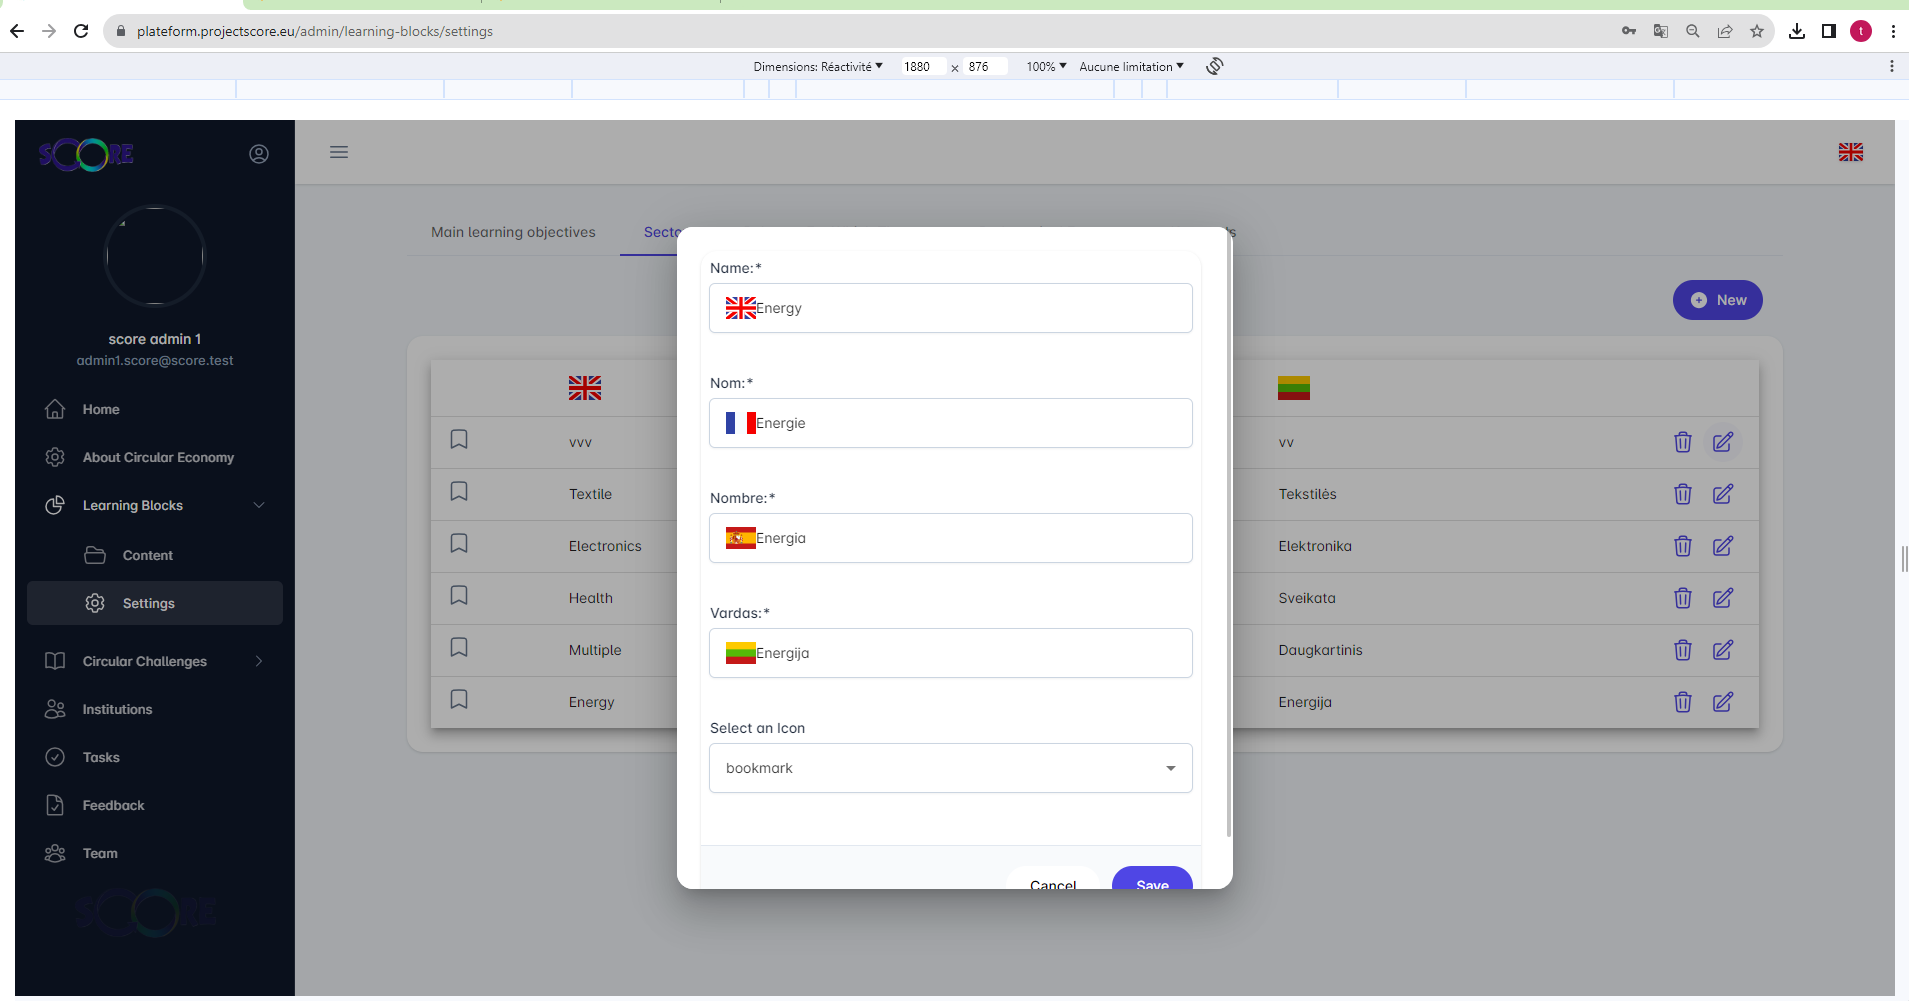This screenshot has height=1001, width=1909.
Task: Open the hamburger menu in top bar
Action: pos(339,152)
